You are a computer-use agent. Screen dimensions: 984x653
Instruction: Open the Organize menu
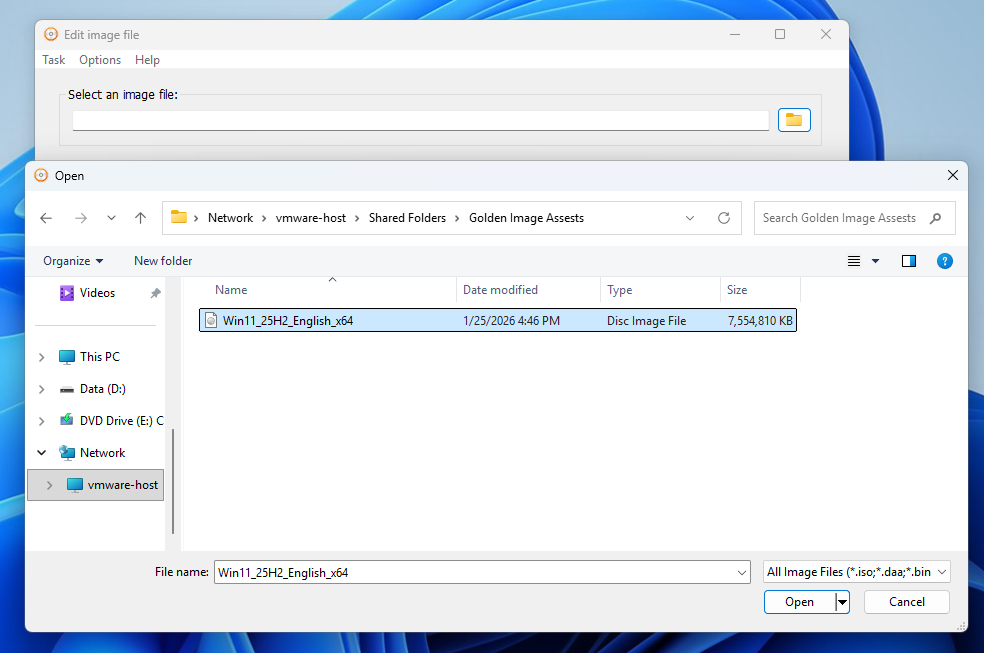[x=73, y=261]
